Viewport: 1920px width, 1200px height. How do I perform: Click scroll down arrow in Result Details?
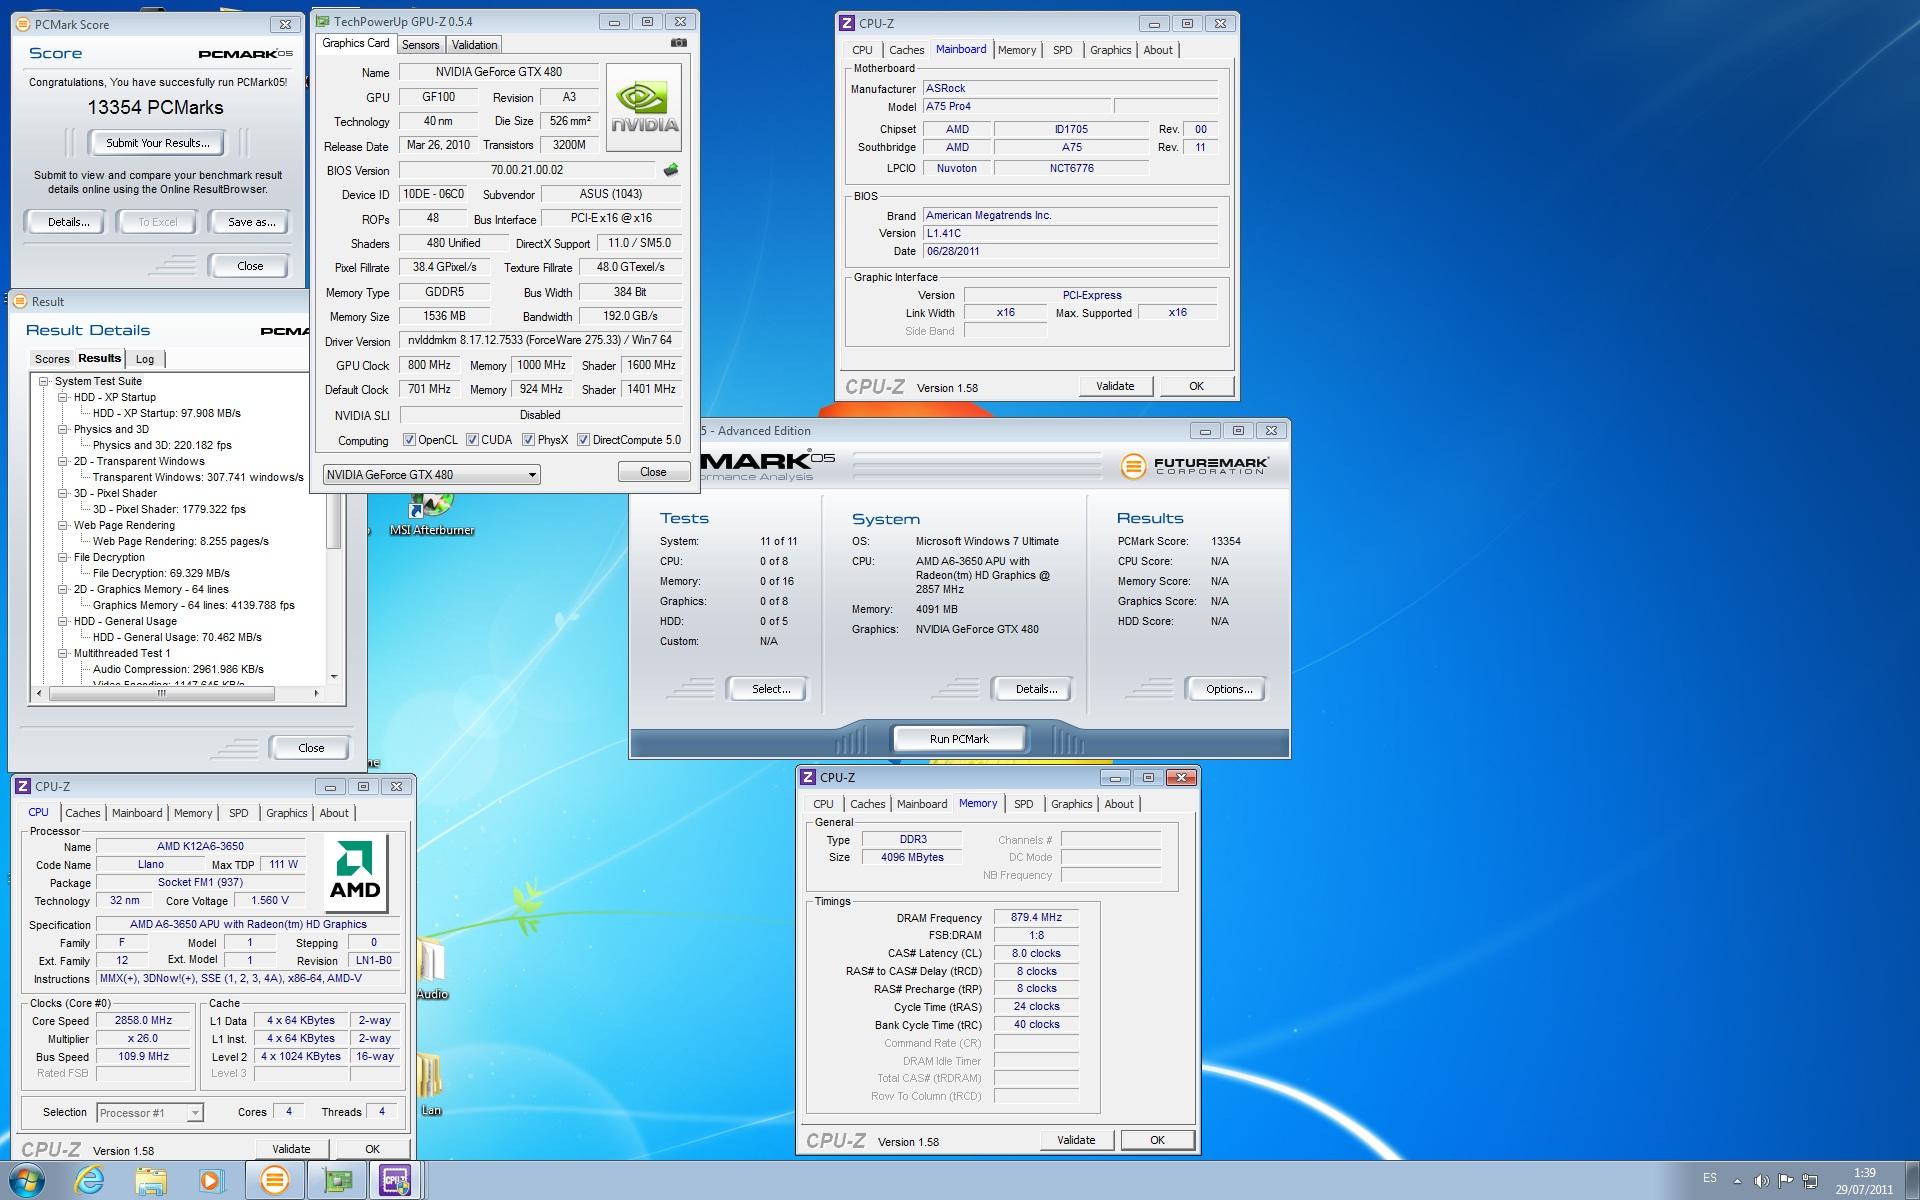[335, 677]
